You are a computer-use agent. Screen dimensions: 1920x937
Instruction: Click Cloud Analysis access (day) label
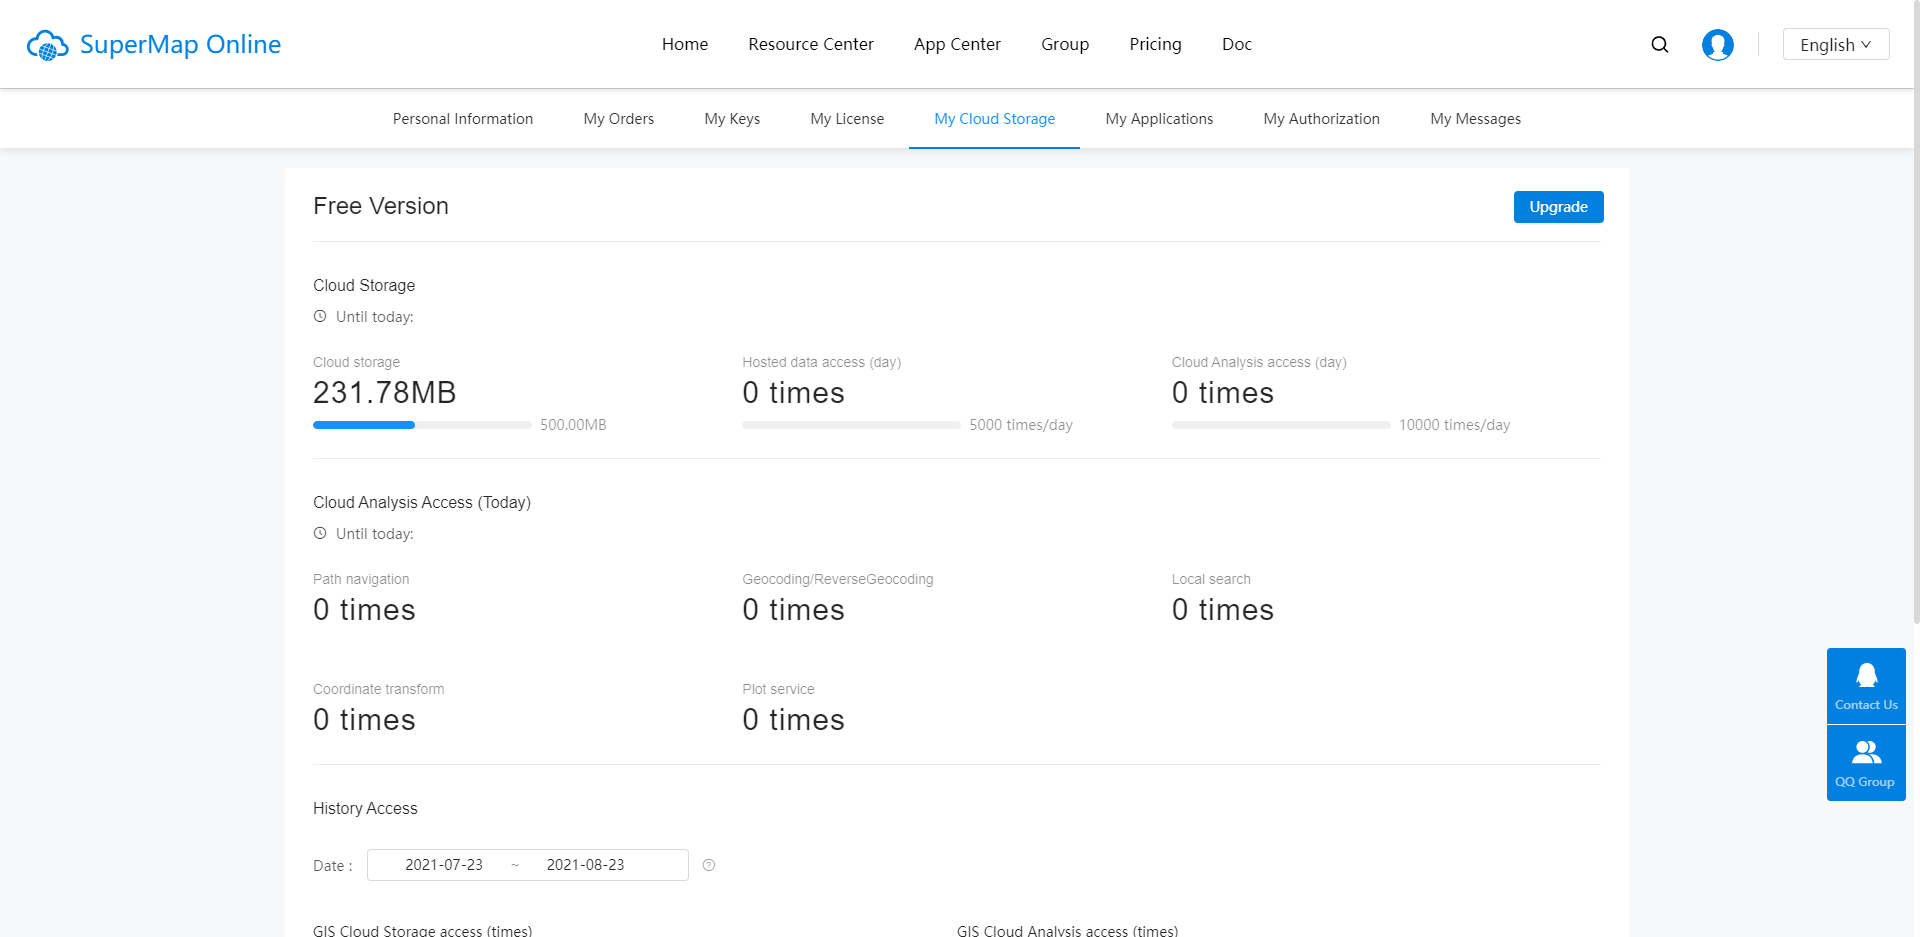1259,362
